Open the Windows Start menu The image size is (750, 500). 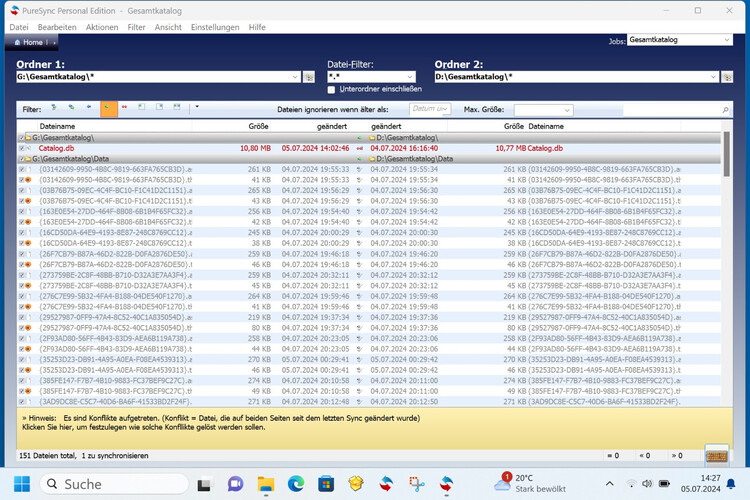coord(22,484)
